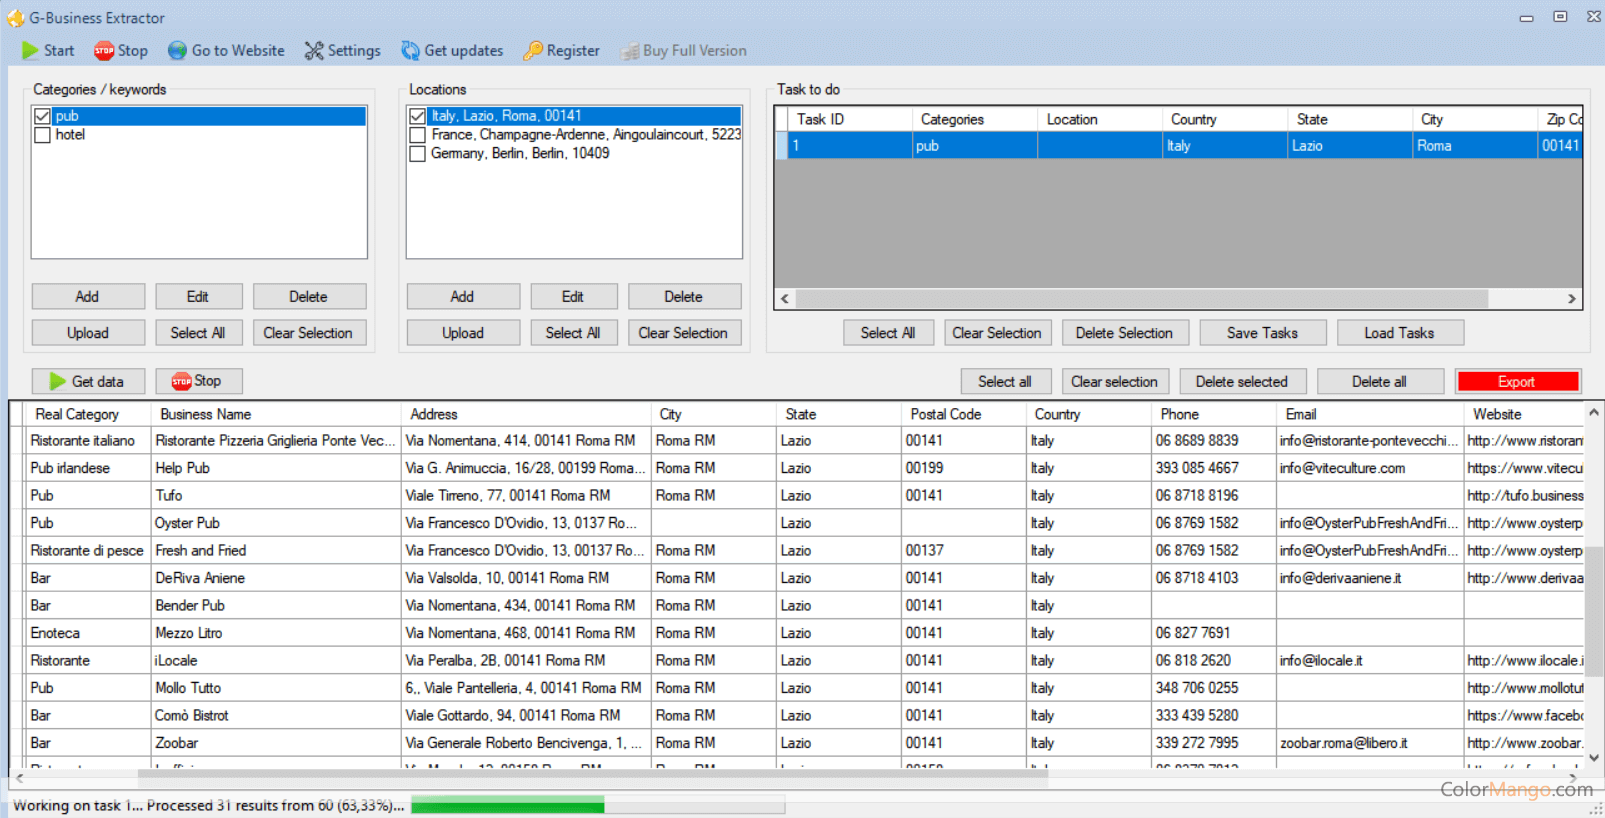The width and height of the screenshot is (1605, 818).
Task: Check the Germany, Berlin location checkbox
Action: pyautogui.click(x=418, y=154)
